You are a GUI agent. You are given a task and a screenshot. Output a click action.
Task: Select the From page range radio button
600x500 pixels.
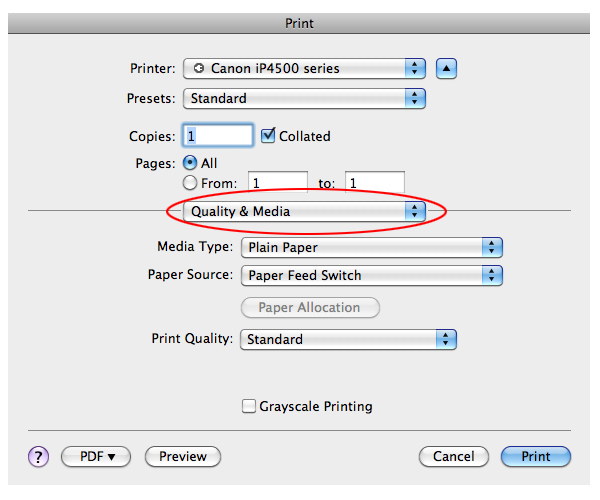click(190, 183)
